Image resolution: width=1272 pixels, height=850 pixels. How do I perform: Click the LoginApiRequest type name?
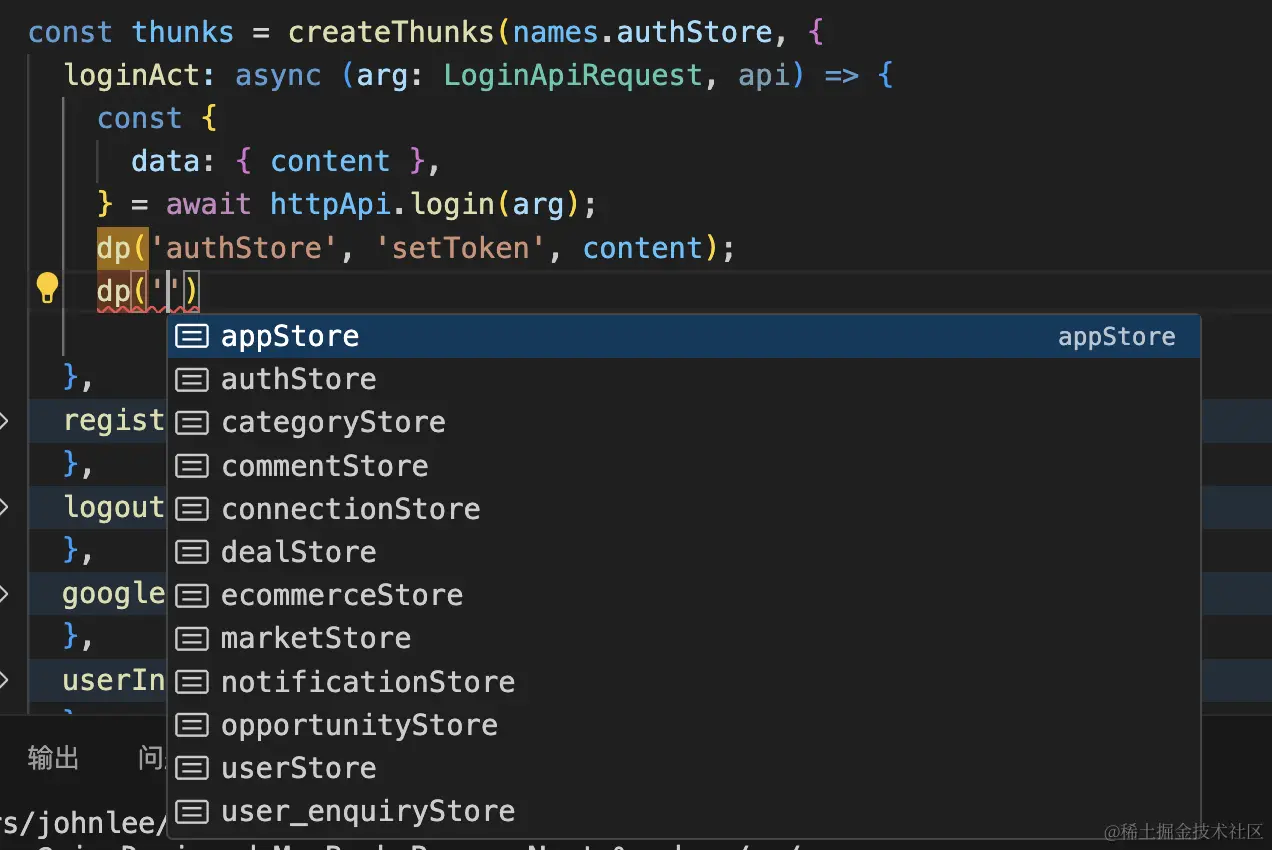click(x=573, y=75)
